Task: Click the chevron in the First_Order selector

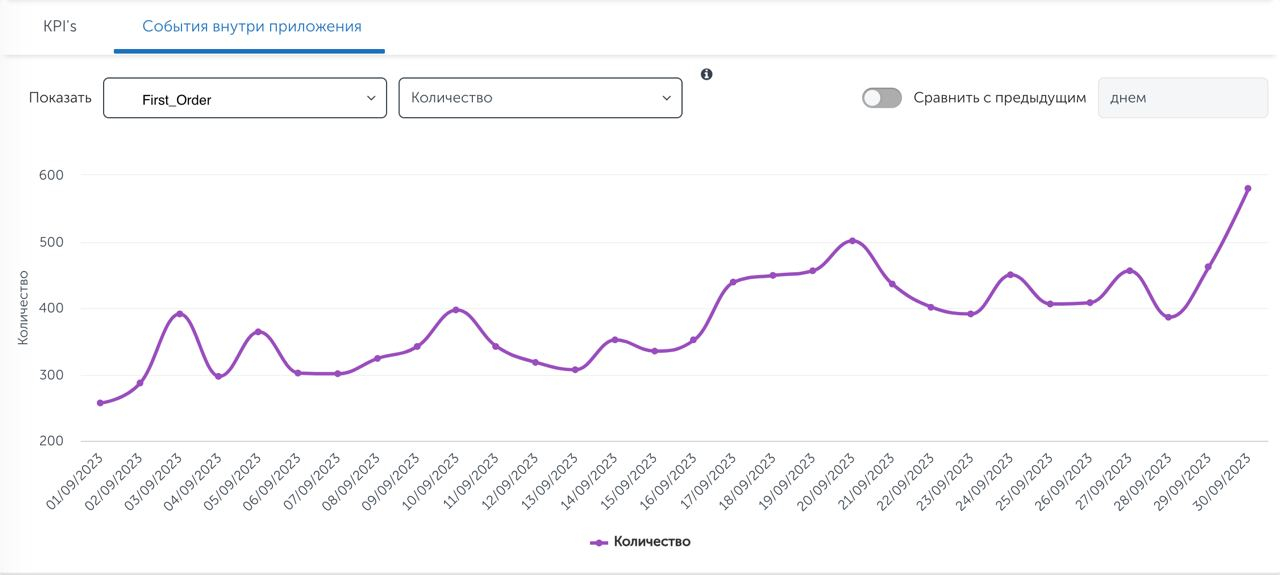Action: (371, 98)
